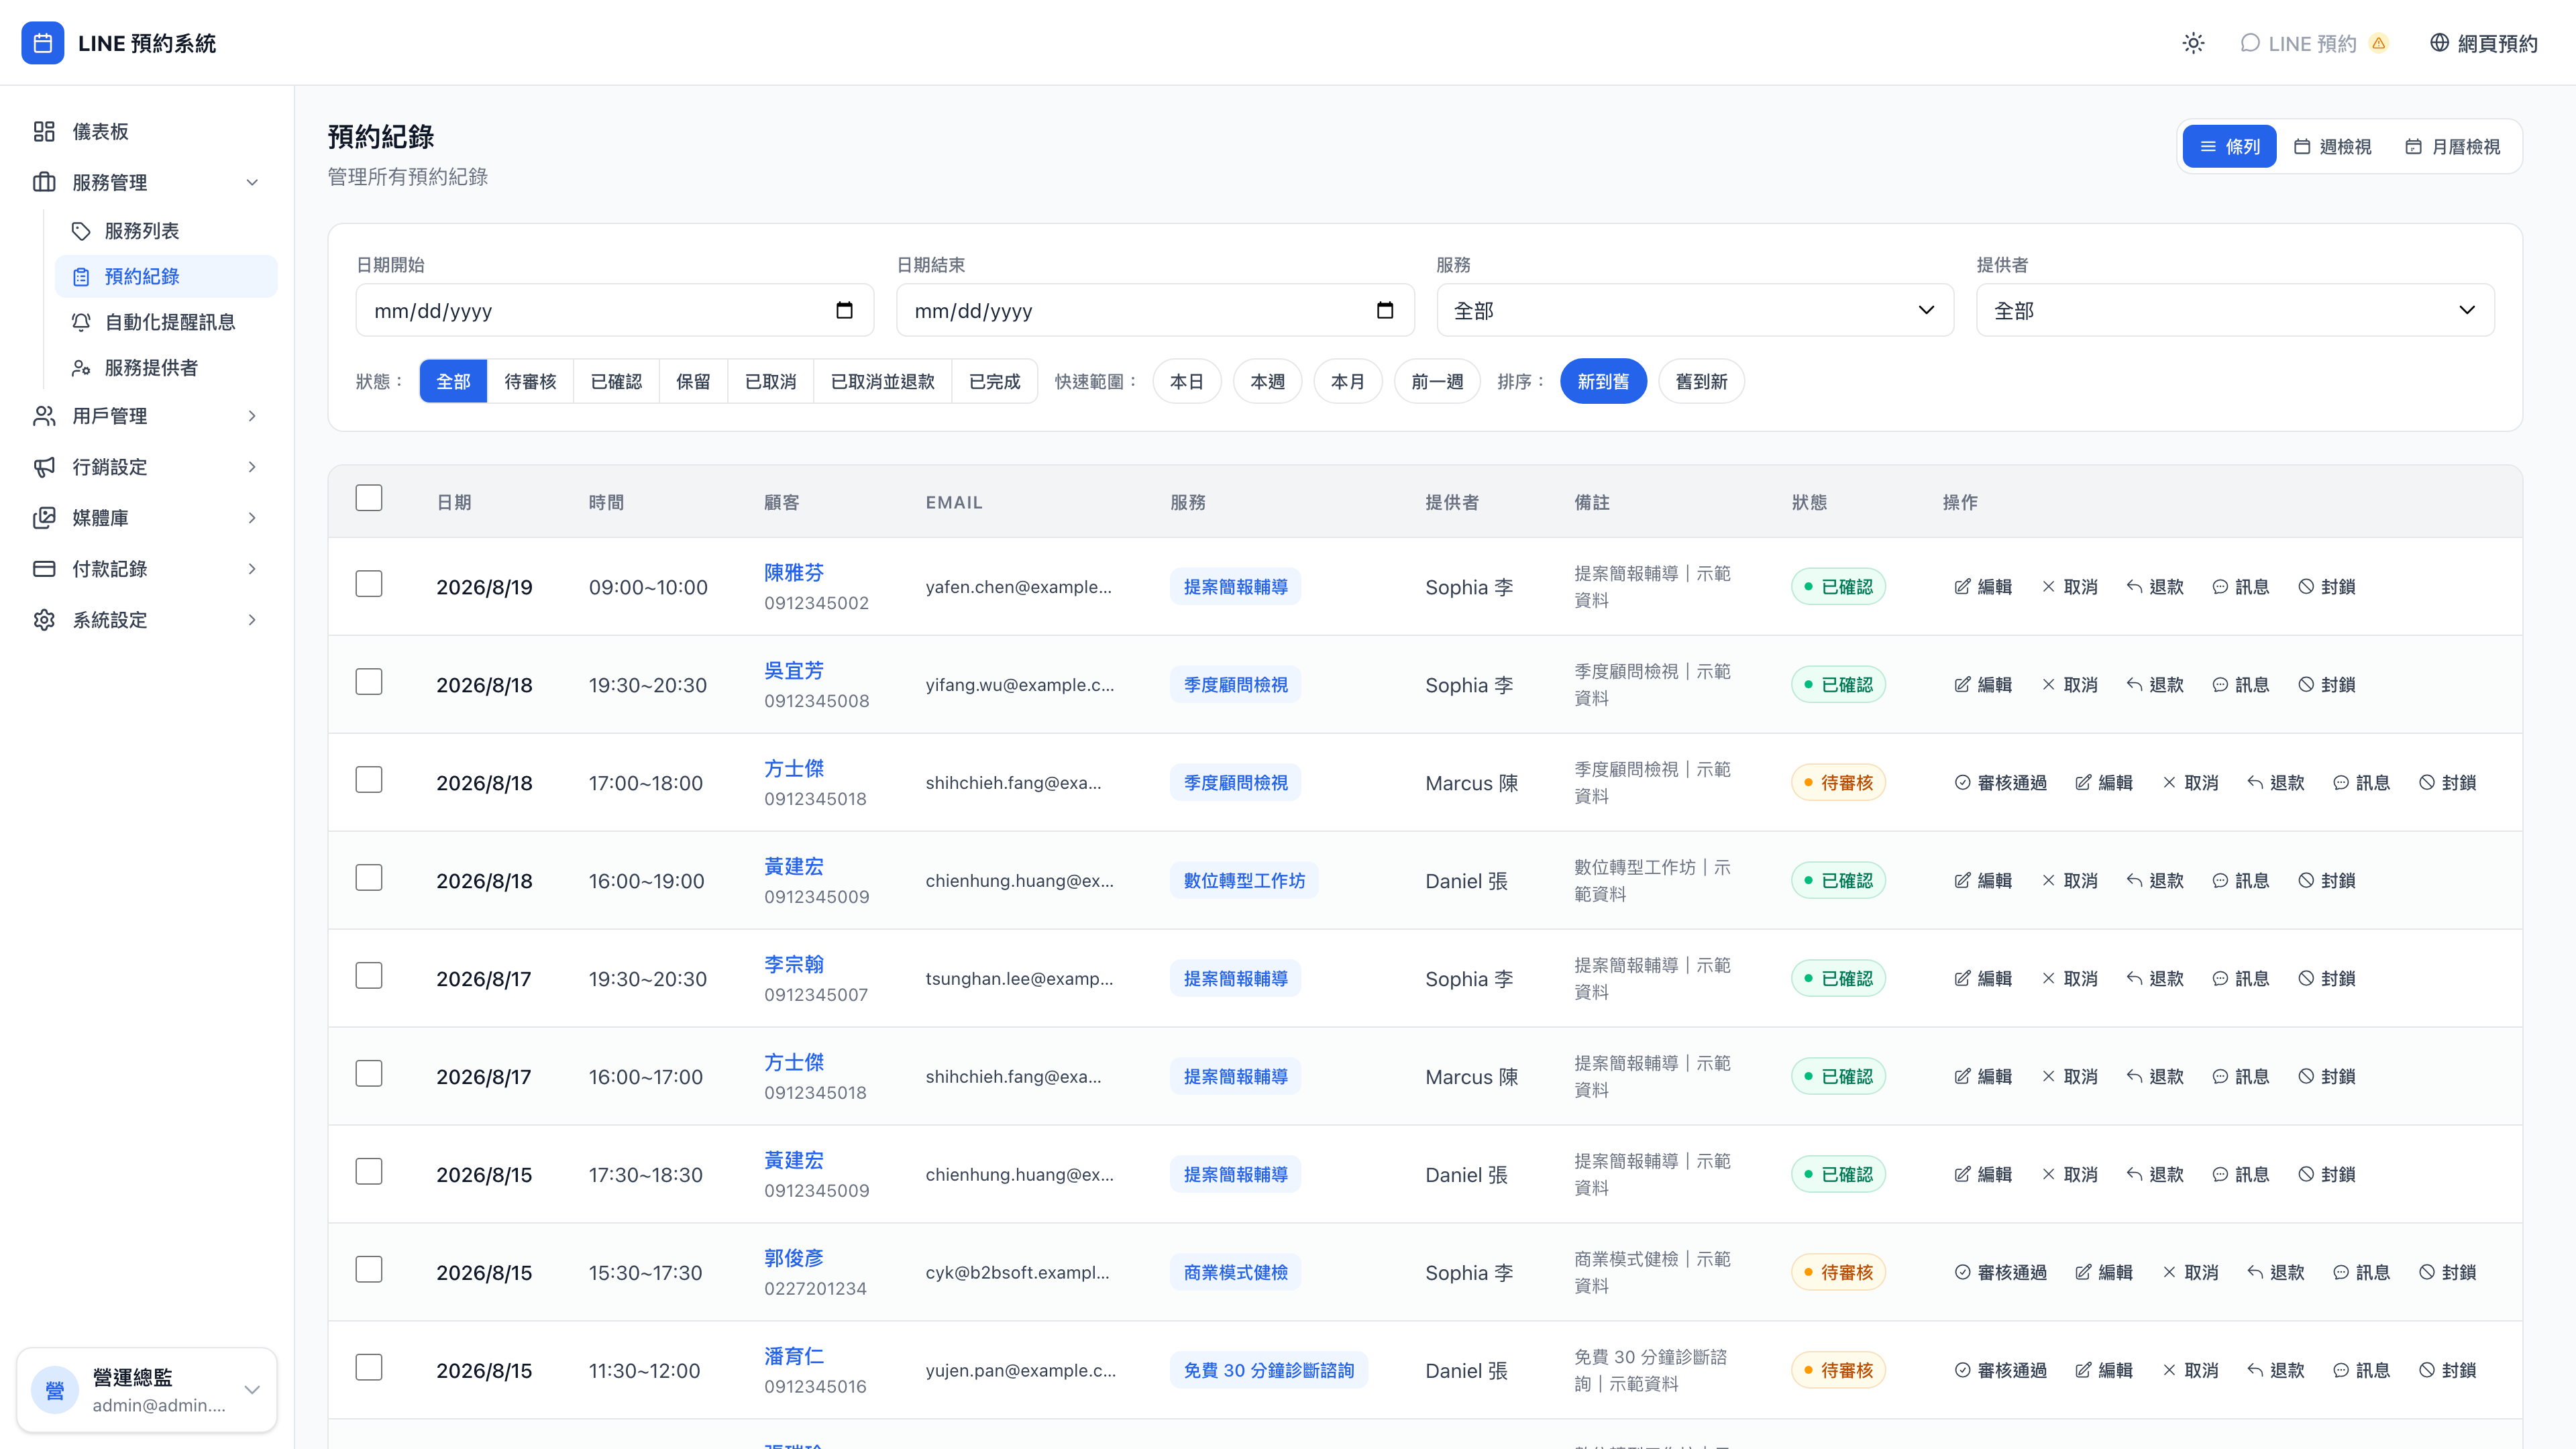This screenshot has height=1449, width=2576.
Task: Tick the checkbox for the 2026/8/19 booking
Action: [x=369, y=584]
